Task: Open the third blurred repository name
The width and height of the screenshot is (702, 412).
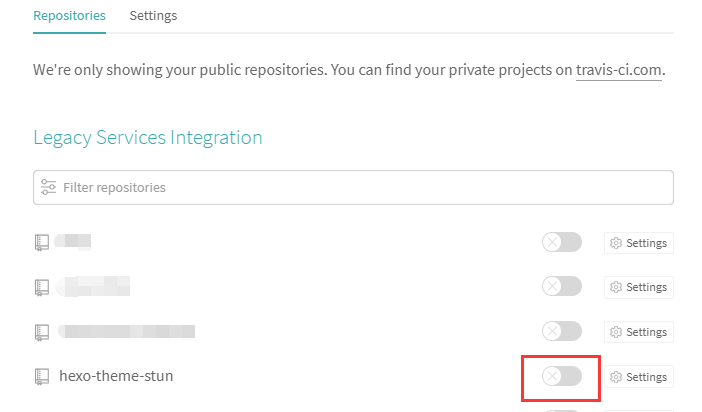Action: tap(127, 331)
